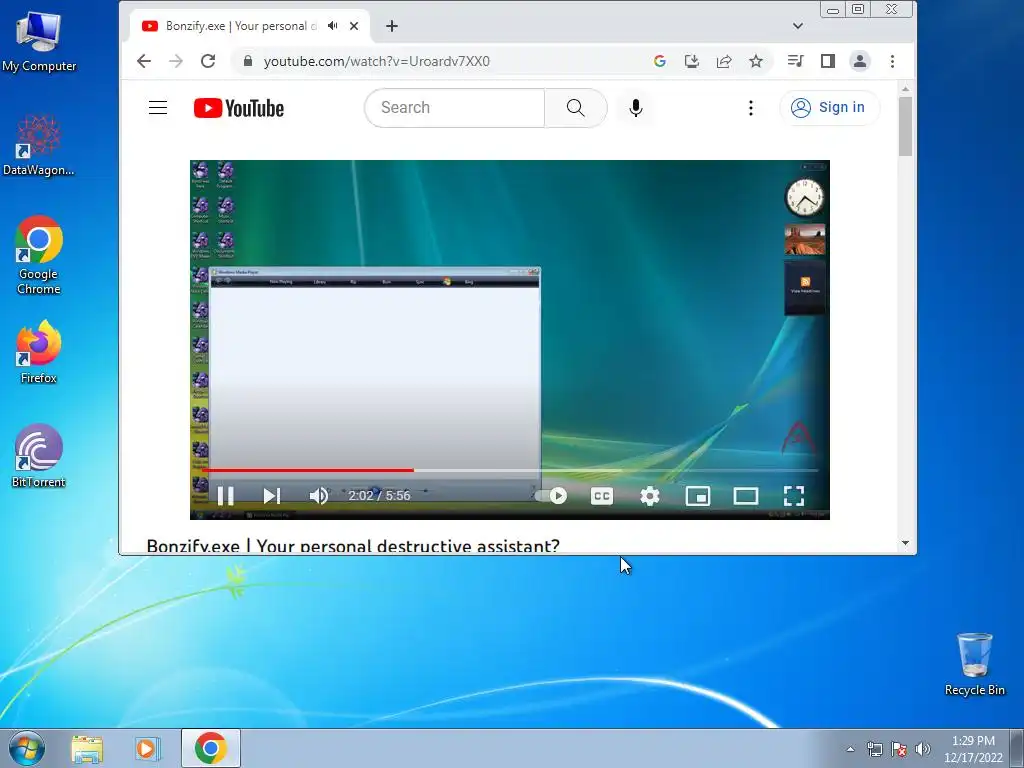Open YouTube settings three-dot menu

click(751, 108)
